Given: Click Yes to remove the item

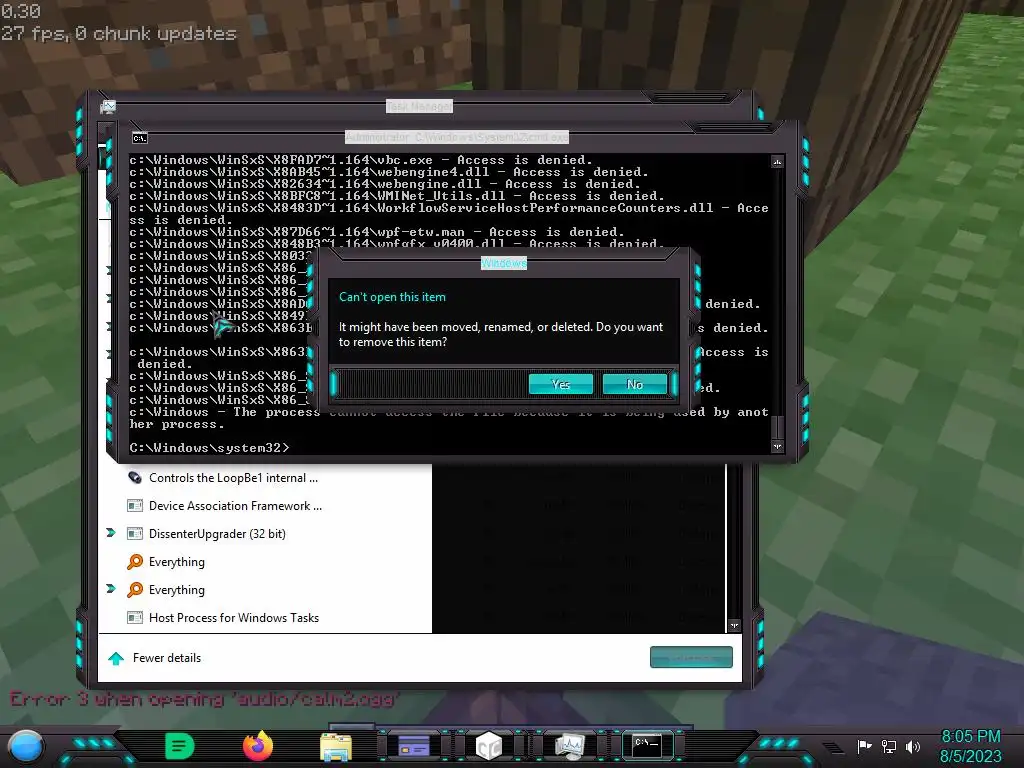Looking at the screenshot, I should click(560, 385).
